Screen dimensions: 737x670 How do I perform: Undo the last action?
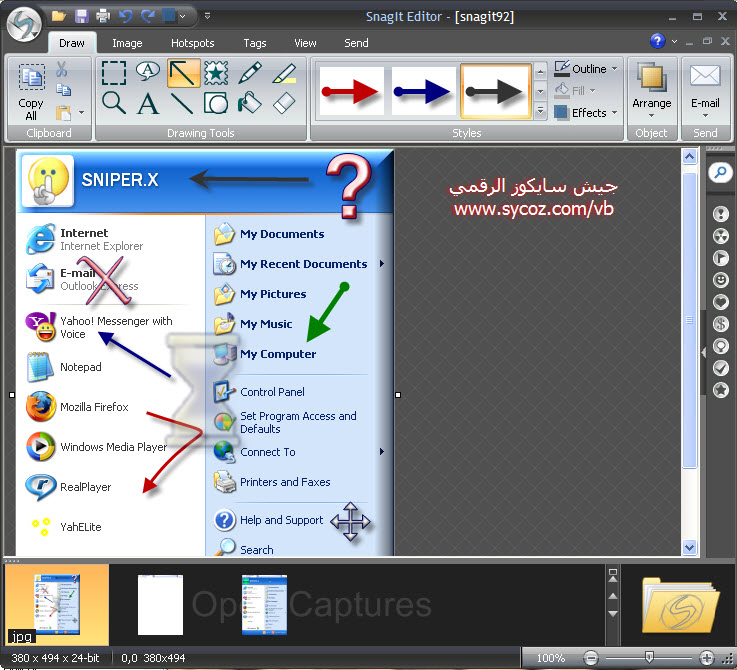point(125,16)
